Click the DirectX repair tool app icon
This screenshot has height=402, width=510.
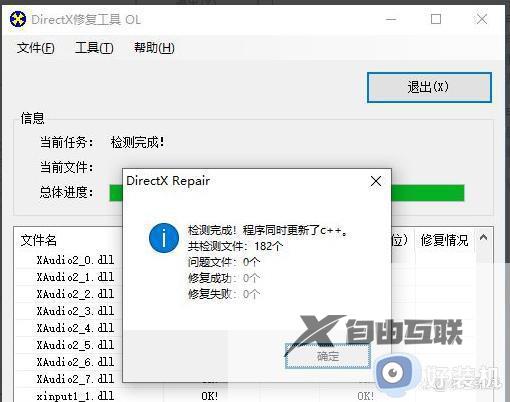[18, 19]
